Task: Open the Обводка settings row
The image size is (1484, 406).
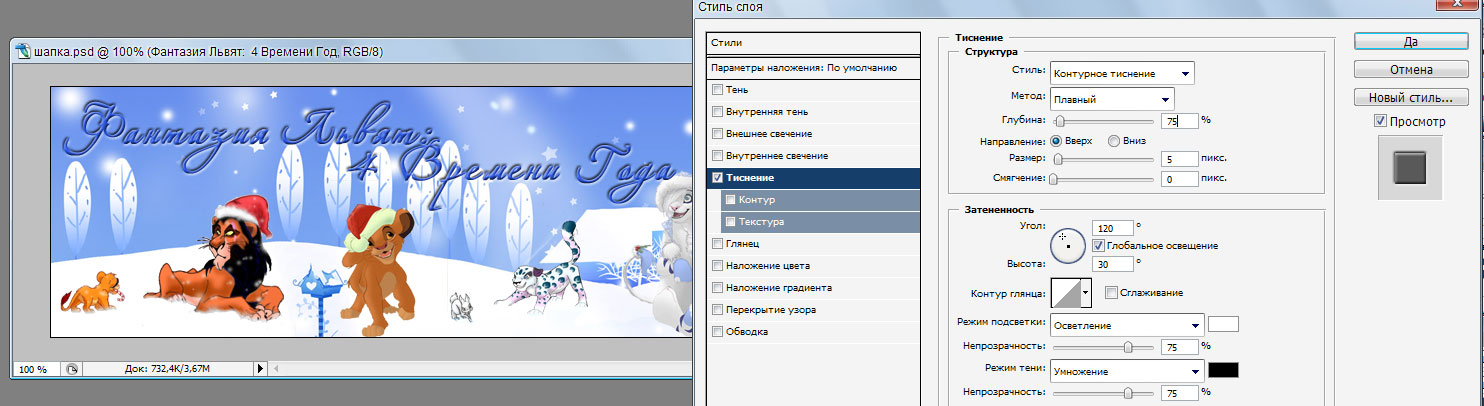Action: point(813,331)
